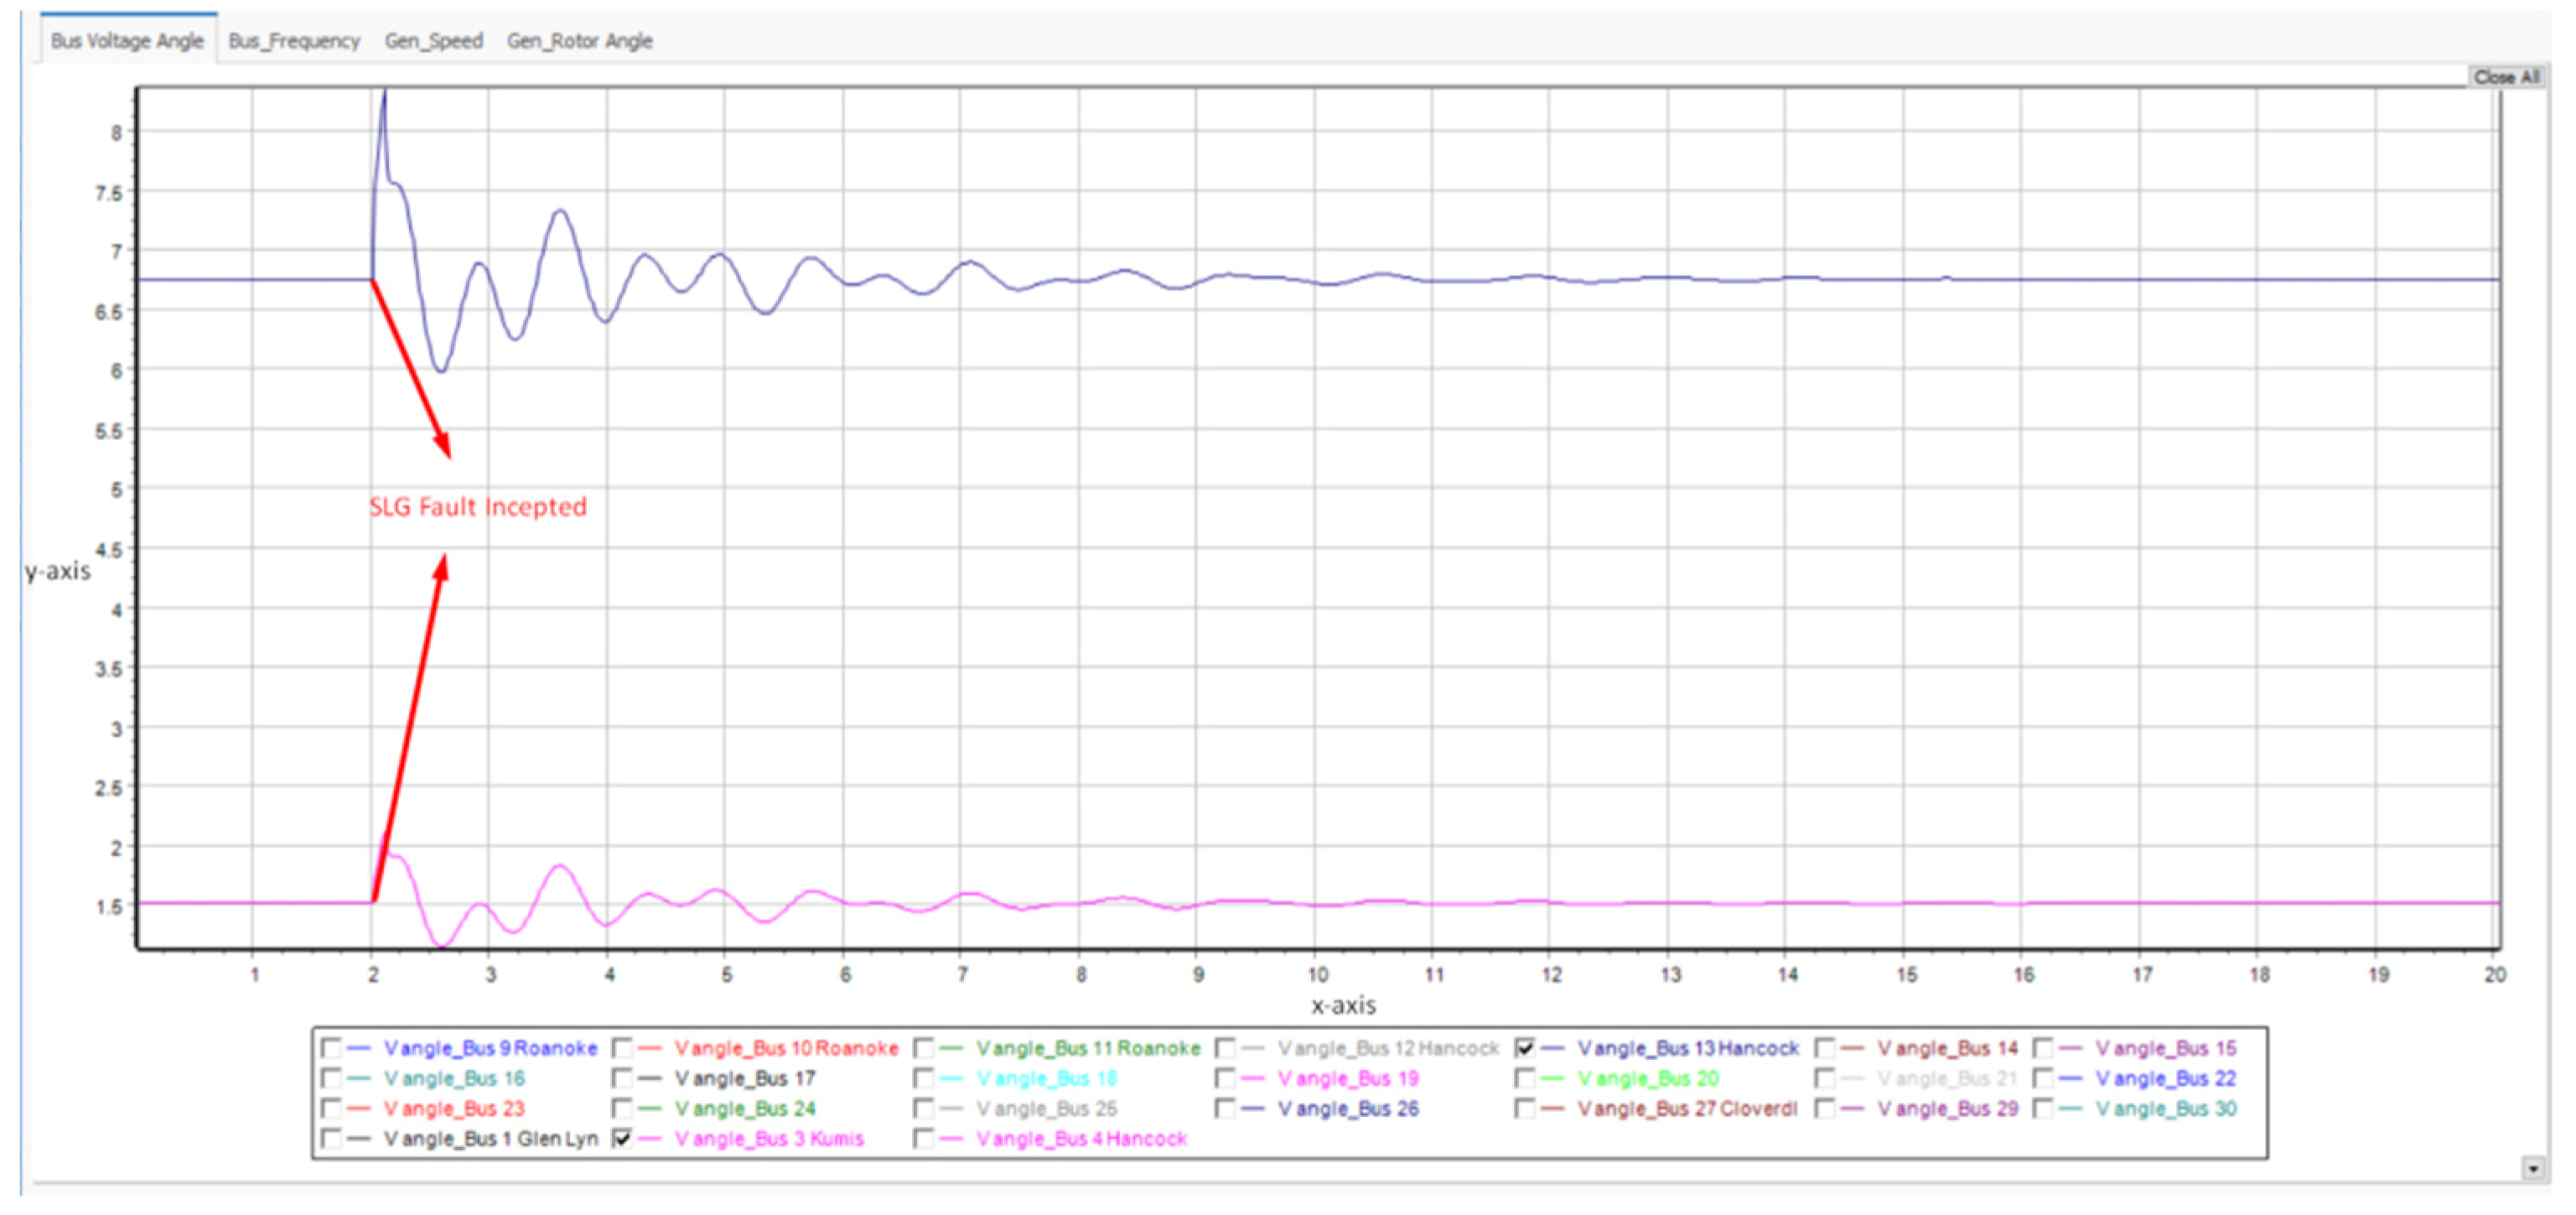2576x1215 pixels.
Task: Click the Bus Voltage Angle tab
Action: [127, 41]
